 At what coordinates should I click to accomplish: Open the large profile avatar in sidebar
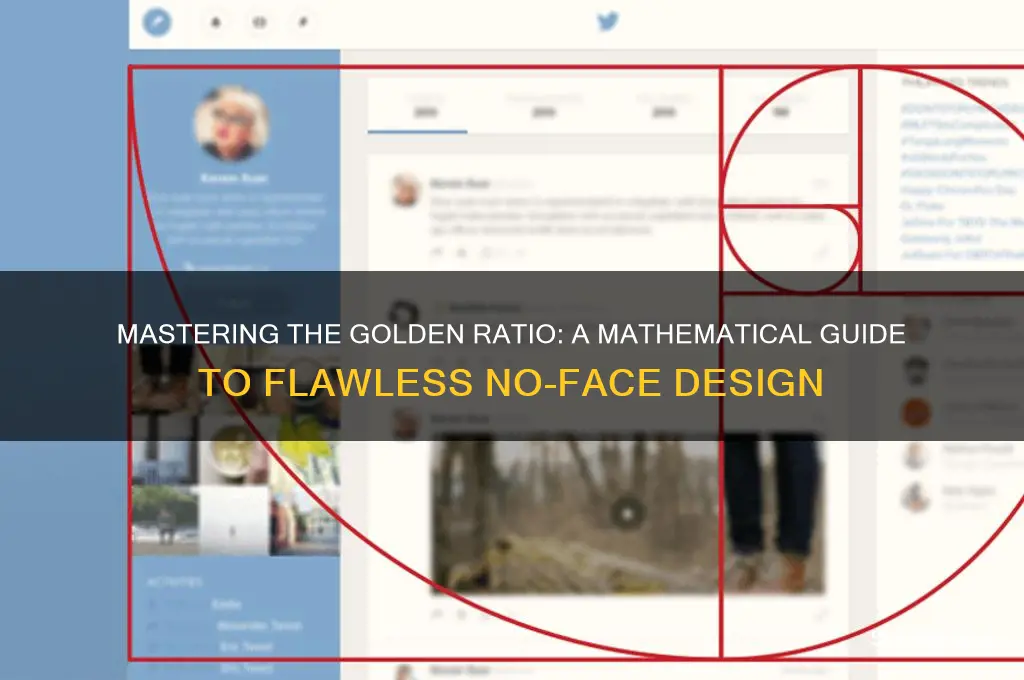[x=232, y=123]
